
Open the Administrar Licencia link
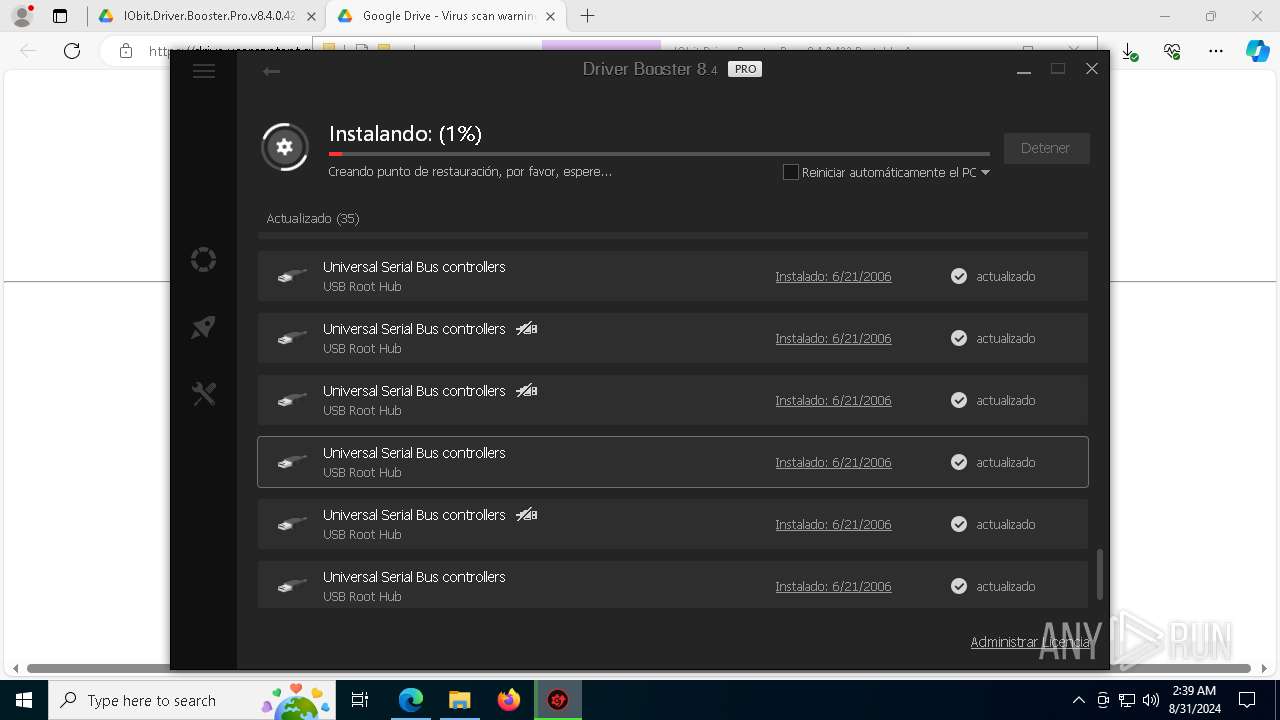[1030, 642]
